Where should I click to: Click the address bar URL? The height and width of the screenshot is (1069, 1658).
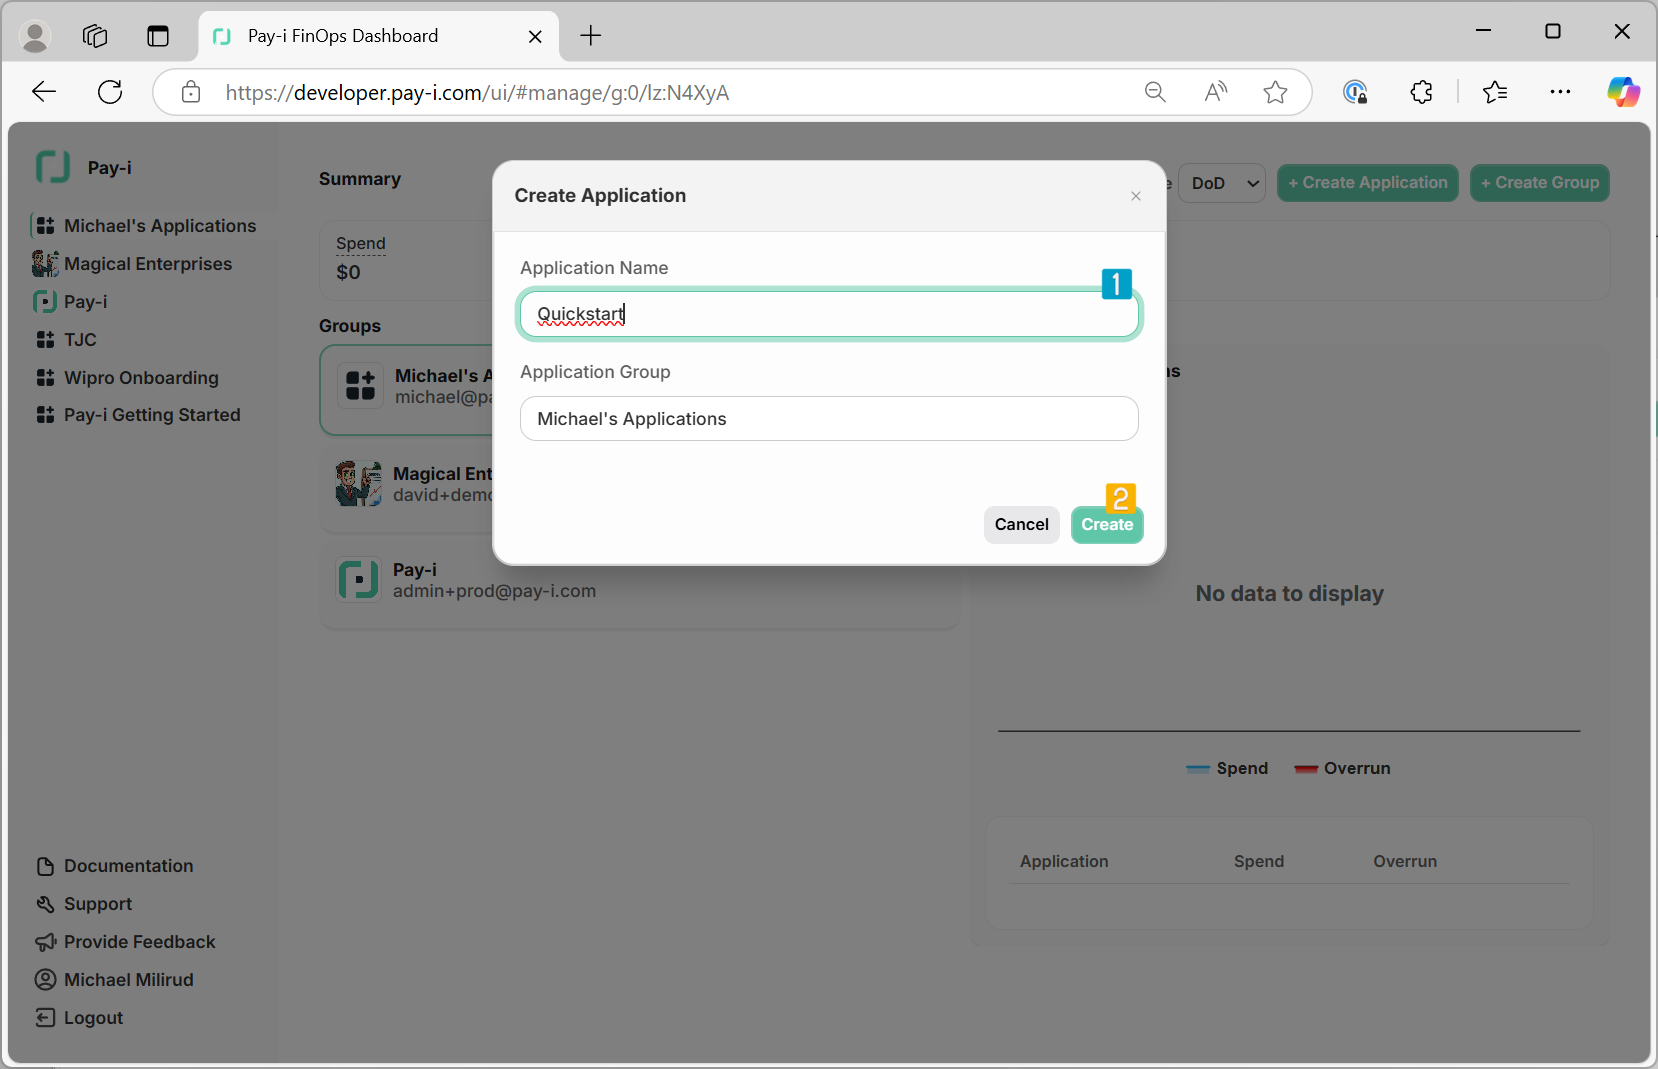pyautogui.click(x=477, y=93)
